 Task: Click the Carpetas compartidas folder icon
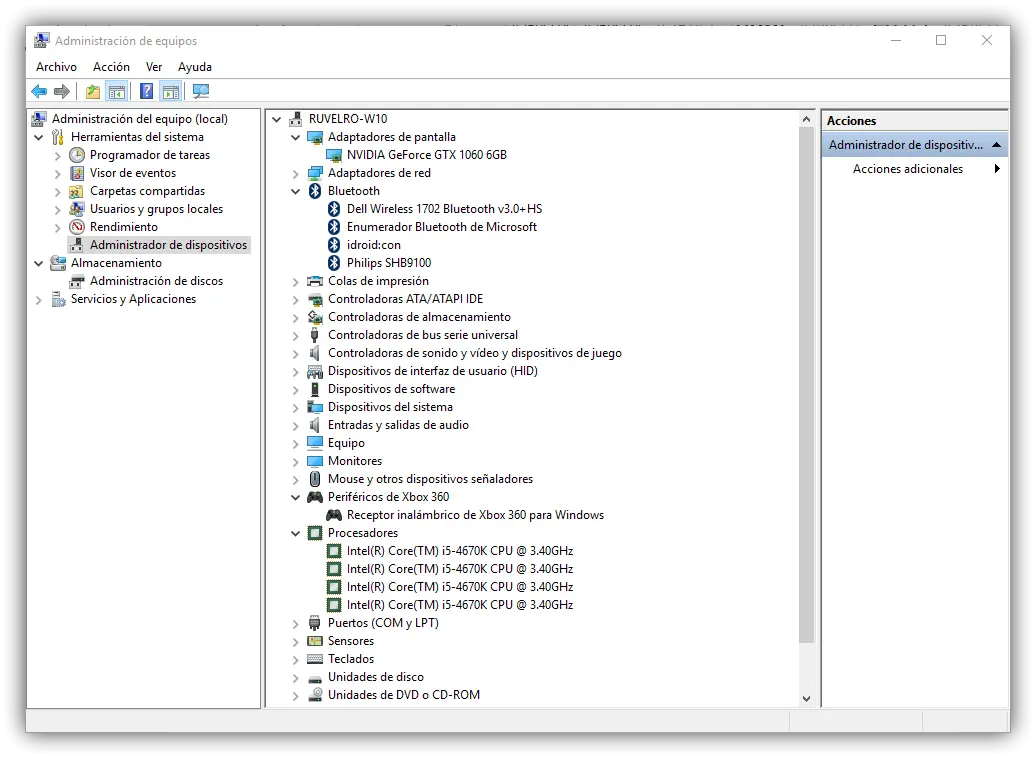pyautogui.click(x=77, y=191)
